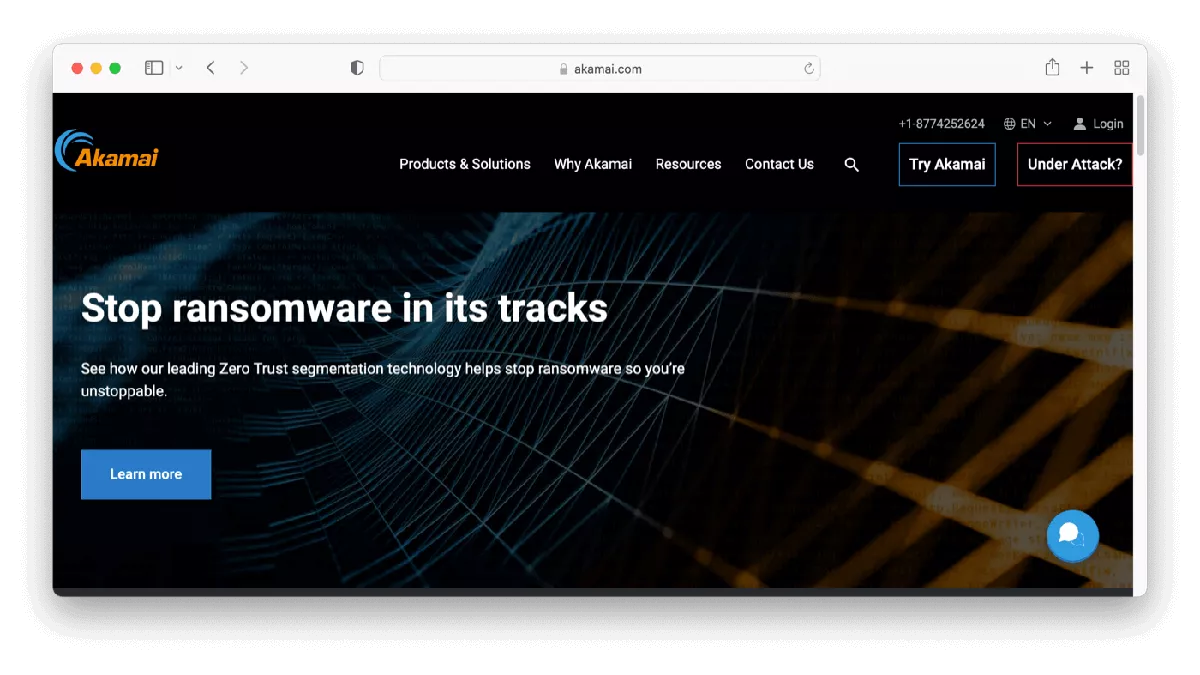1200x675 pixels.
Task: Click the akamai.com address bar
Action: coord(600,69)
